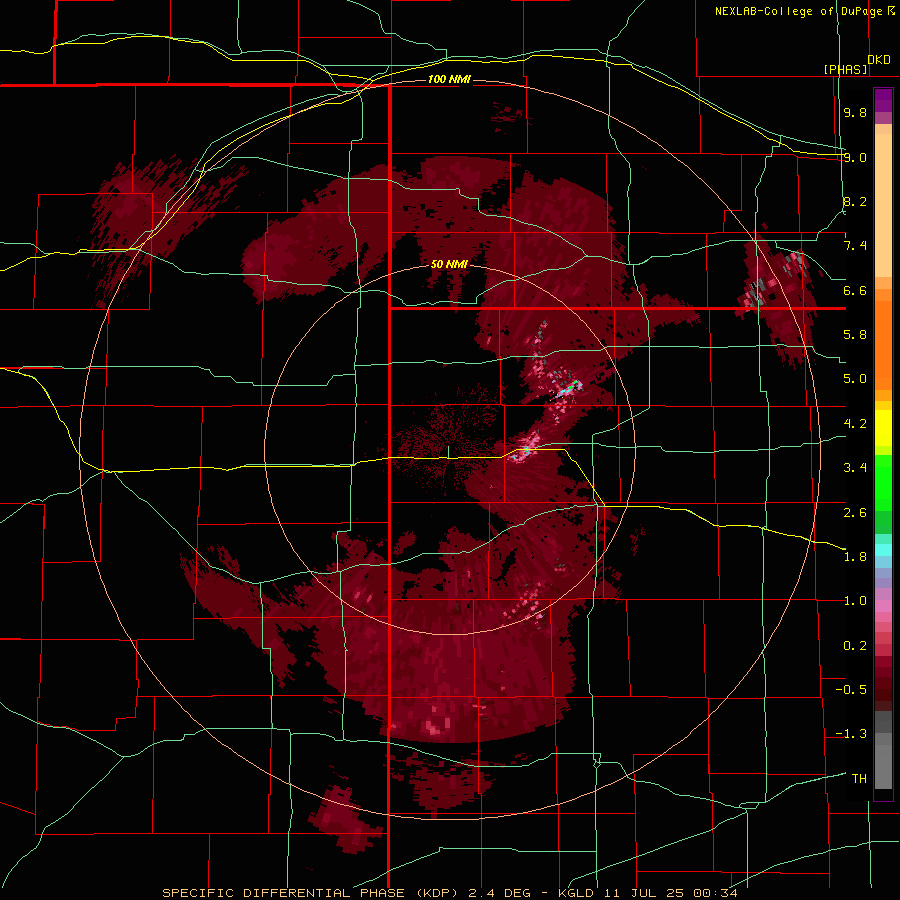The height and width of the screenshot is (900, 900).
Task: Click the 2.6 scale label
Action: 855,512
